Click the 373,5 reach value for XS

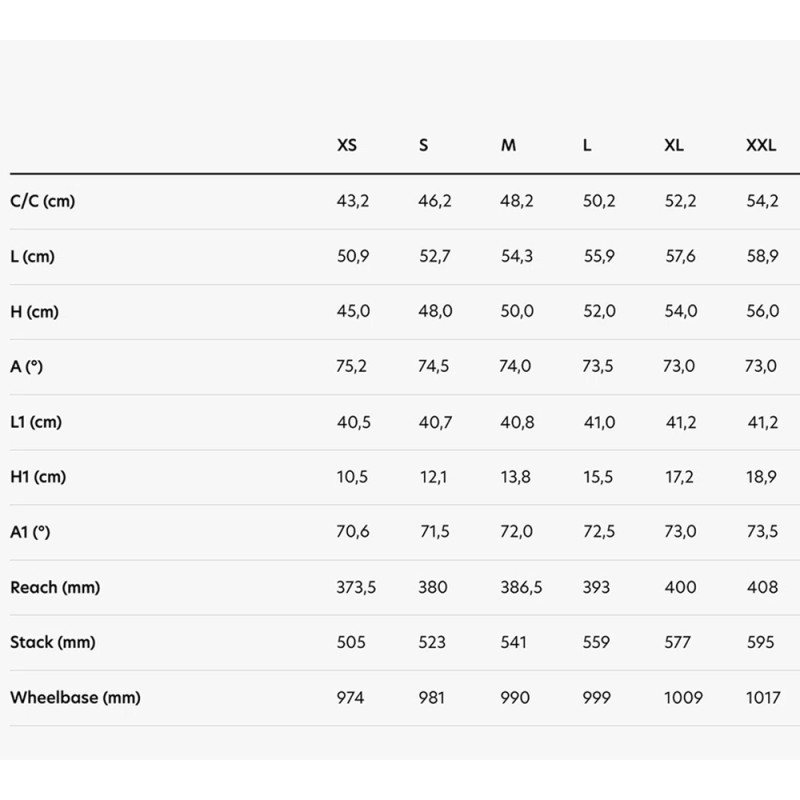[x=355, y=587]
